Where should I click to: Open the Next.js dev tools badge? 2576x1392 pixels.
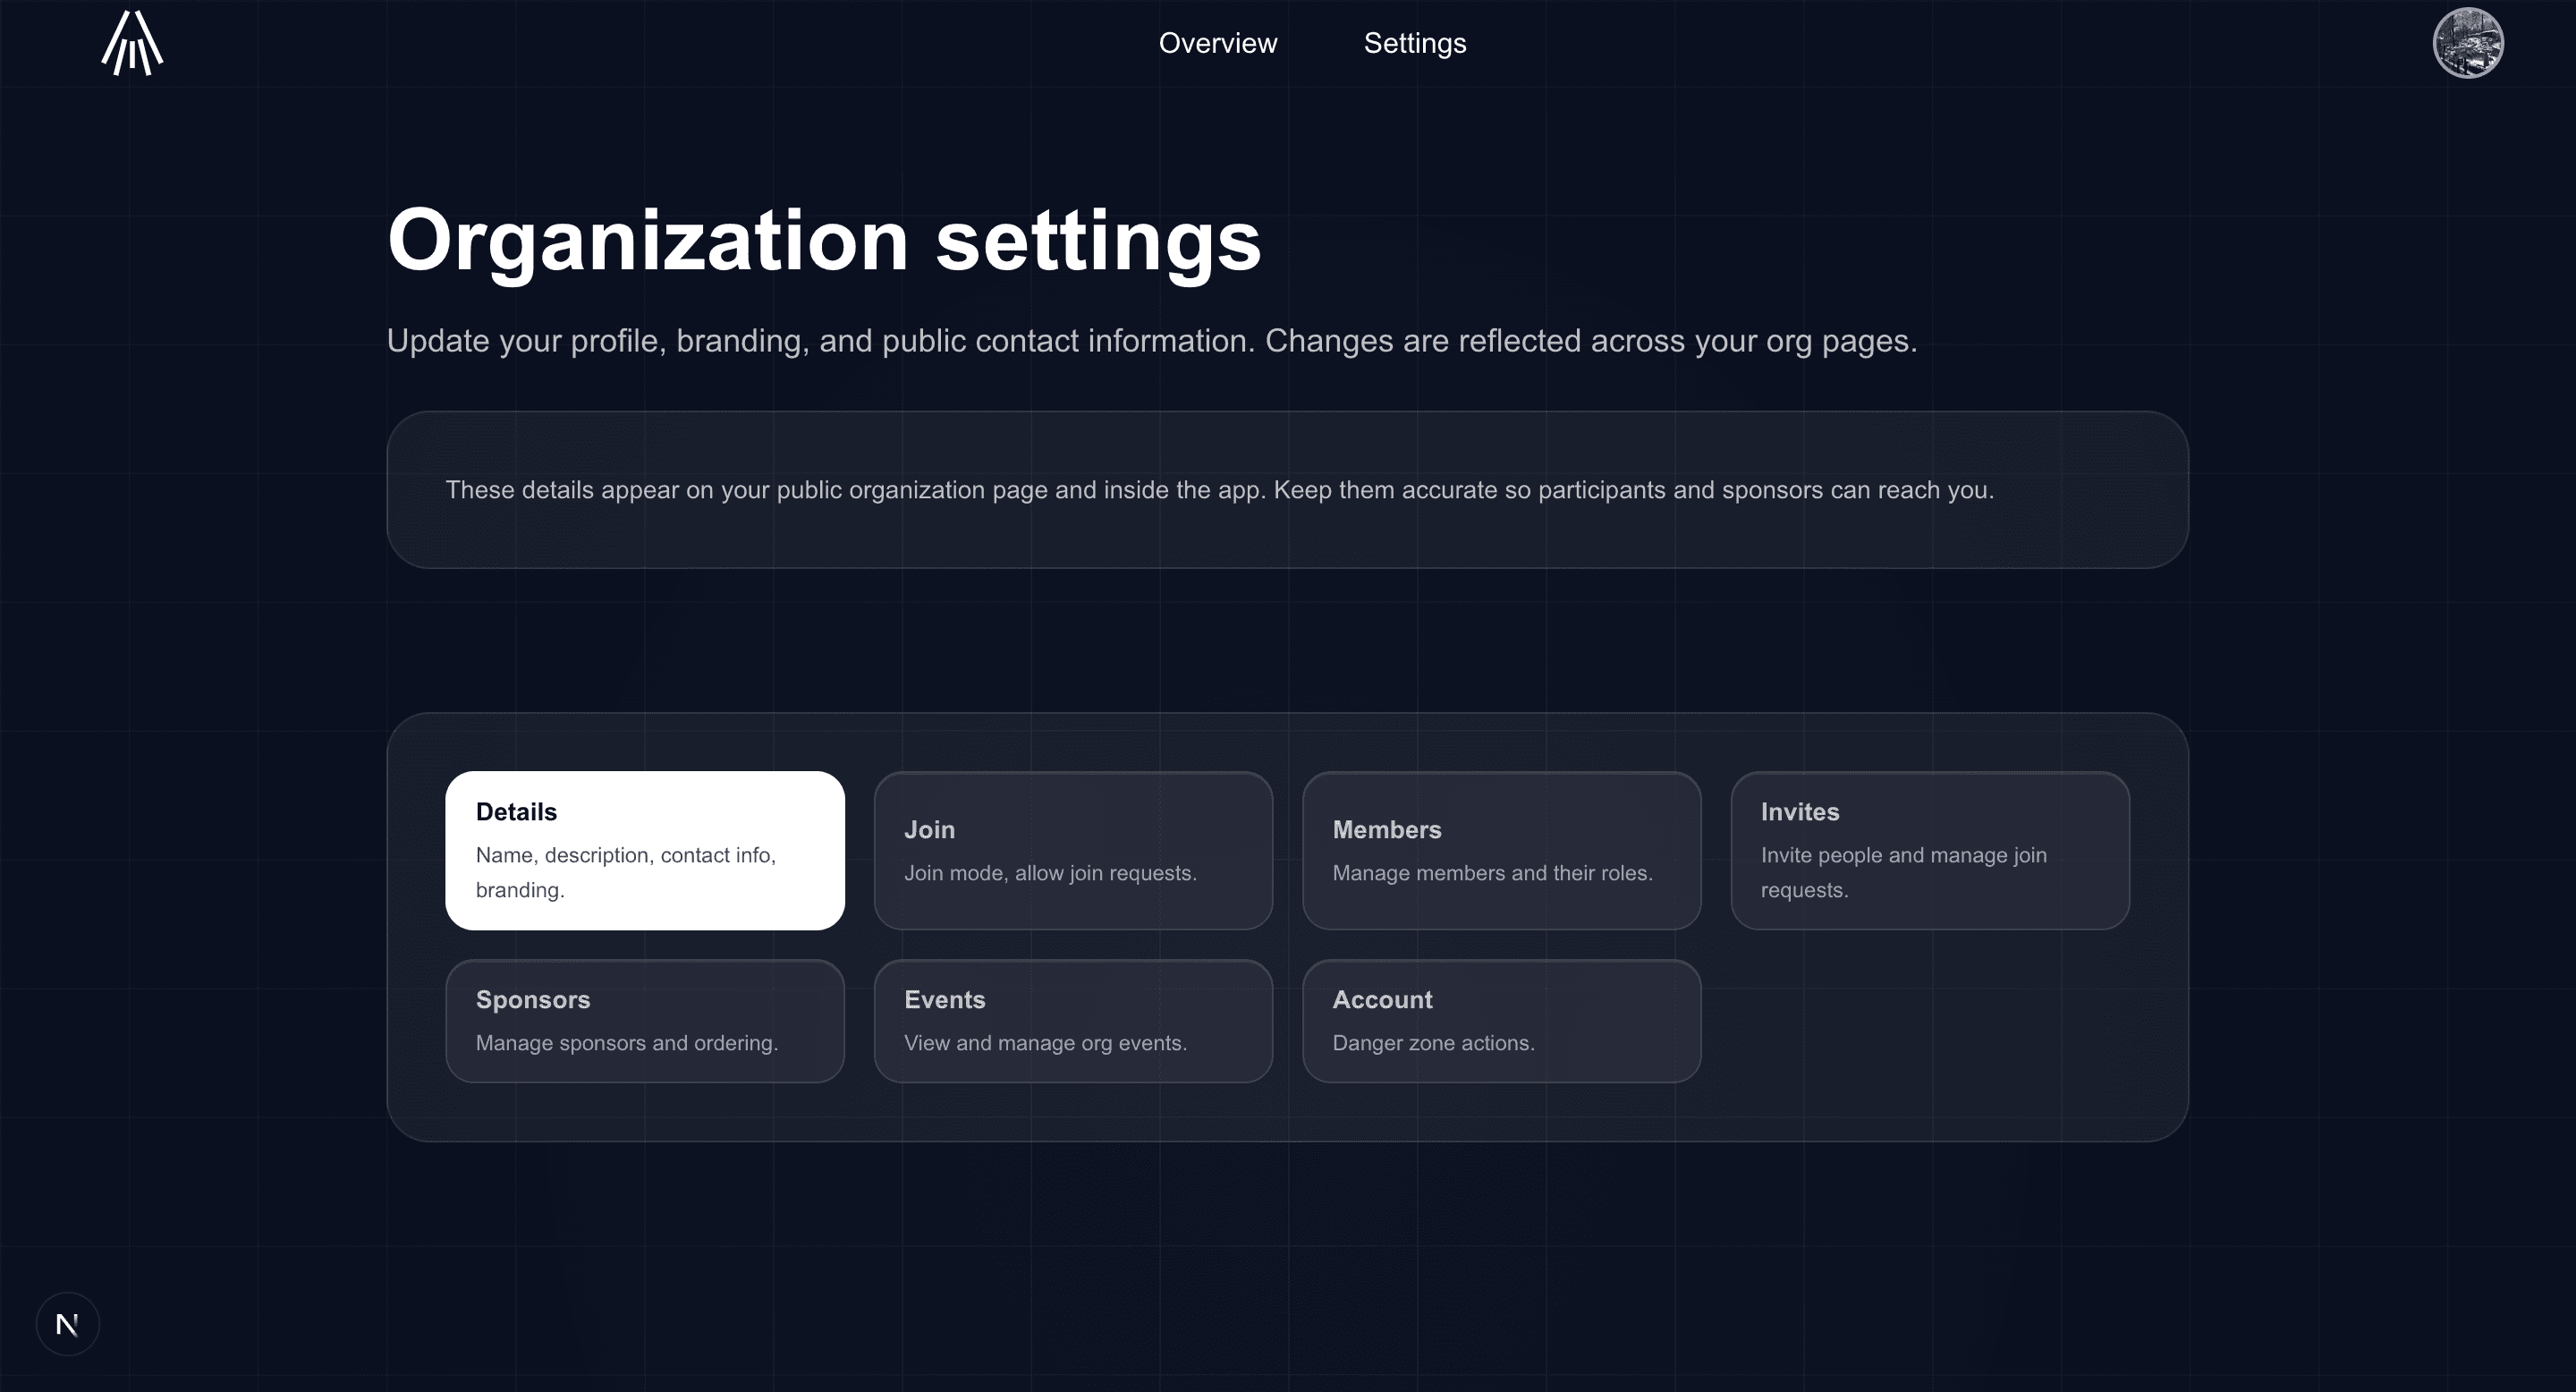coord(67,1324)
